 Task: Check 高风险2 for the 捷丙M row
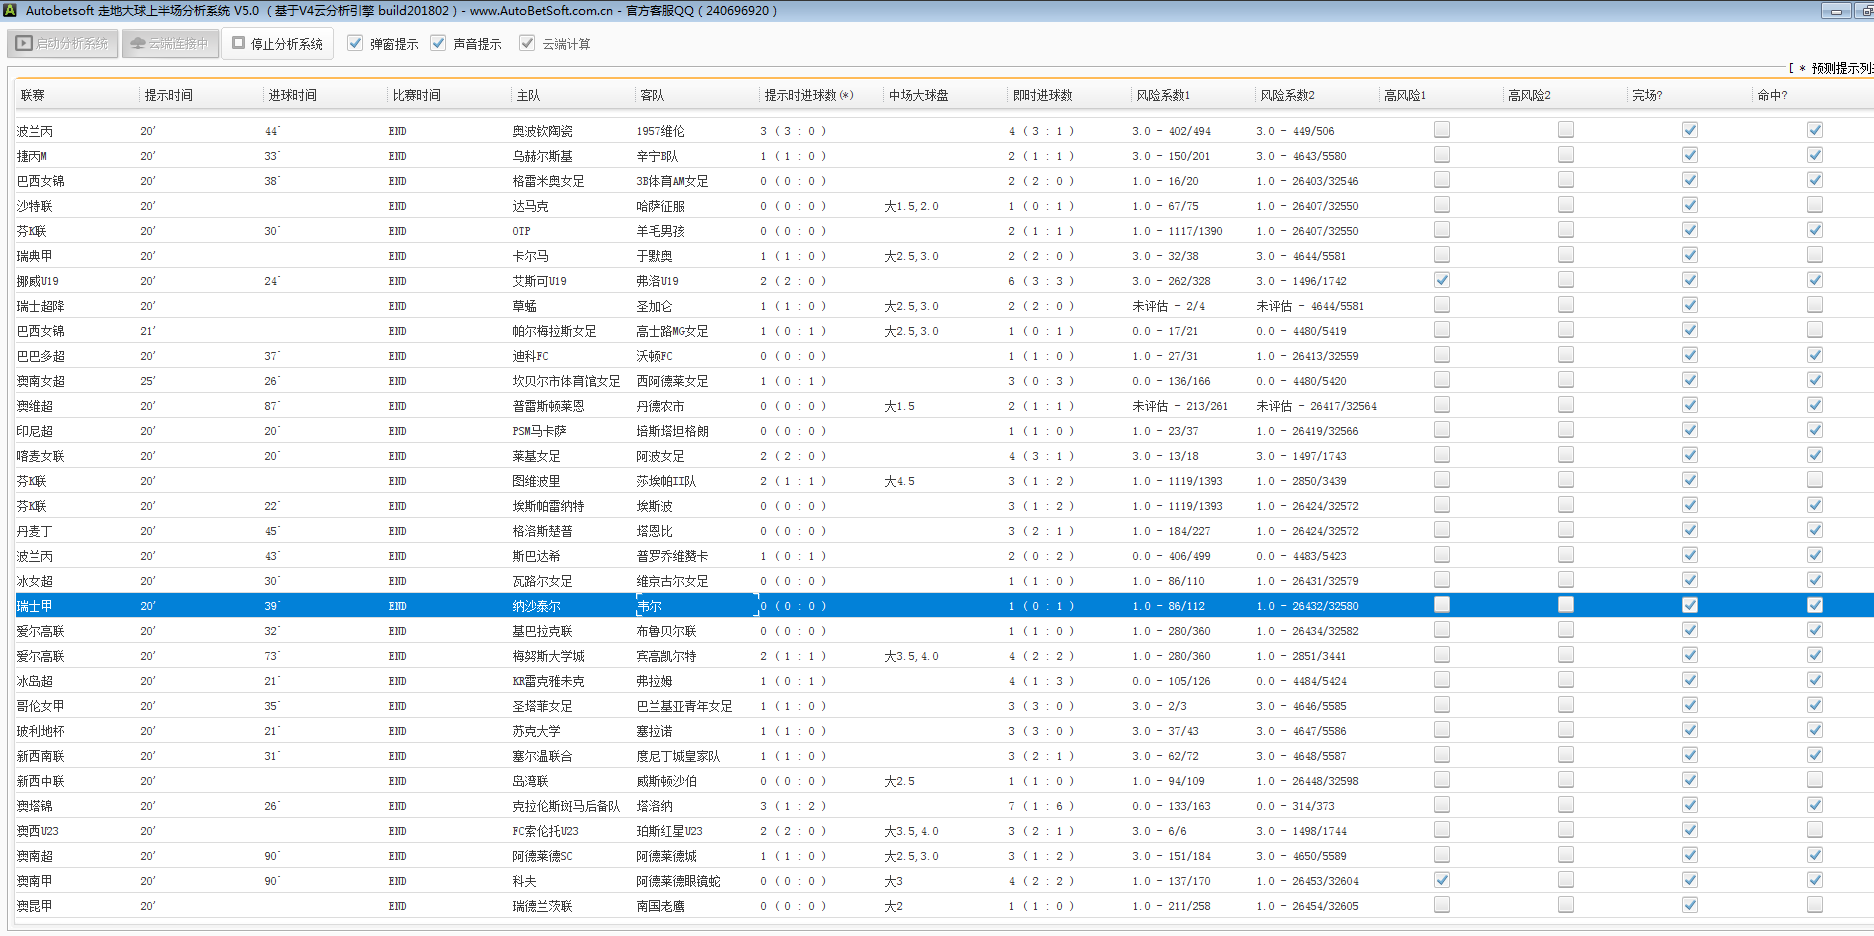coord(1565,155)
